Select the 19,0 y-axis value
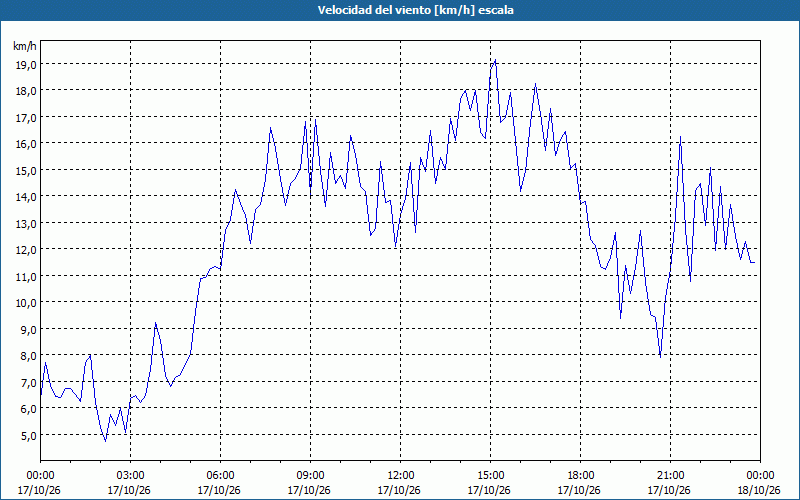The height and width of the screenshot is (500, 800). 26,65
